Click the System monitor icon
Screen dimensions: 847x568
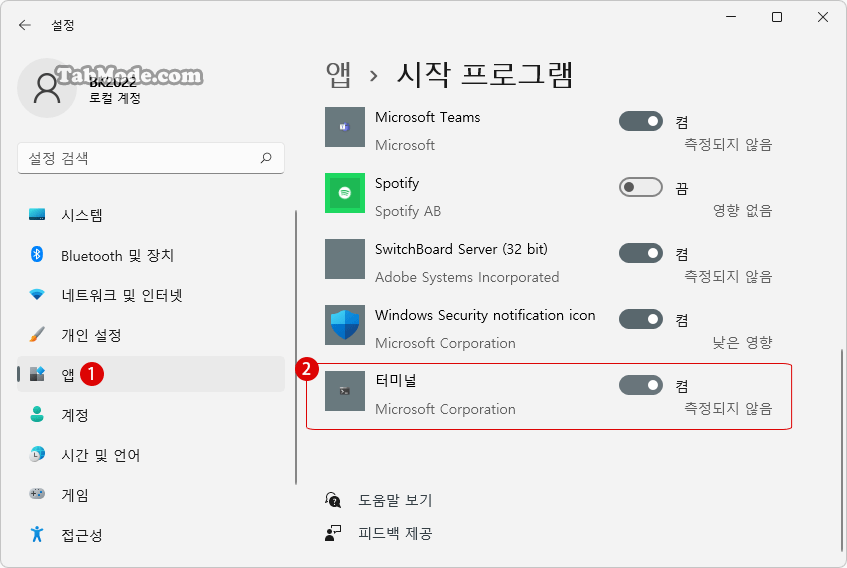37,214
